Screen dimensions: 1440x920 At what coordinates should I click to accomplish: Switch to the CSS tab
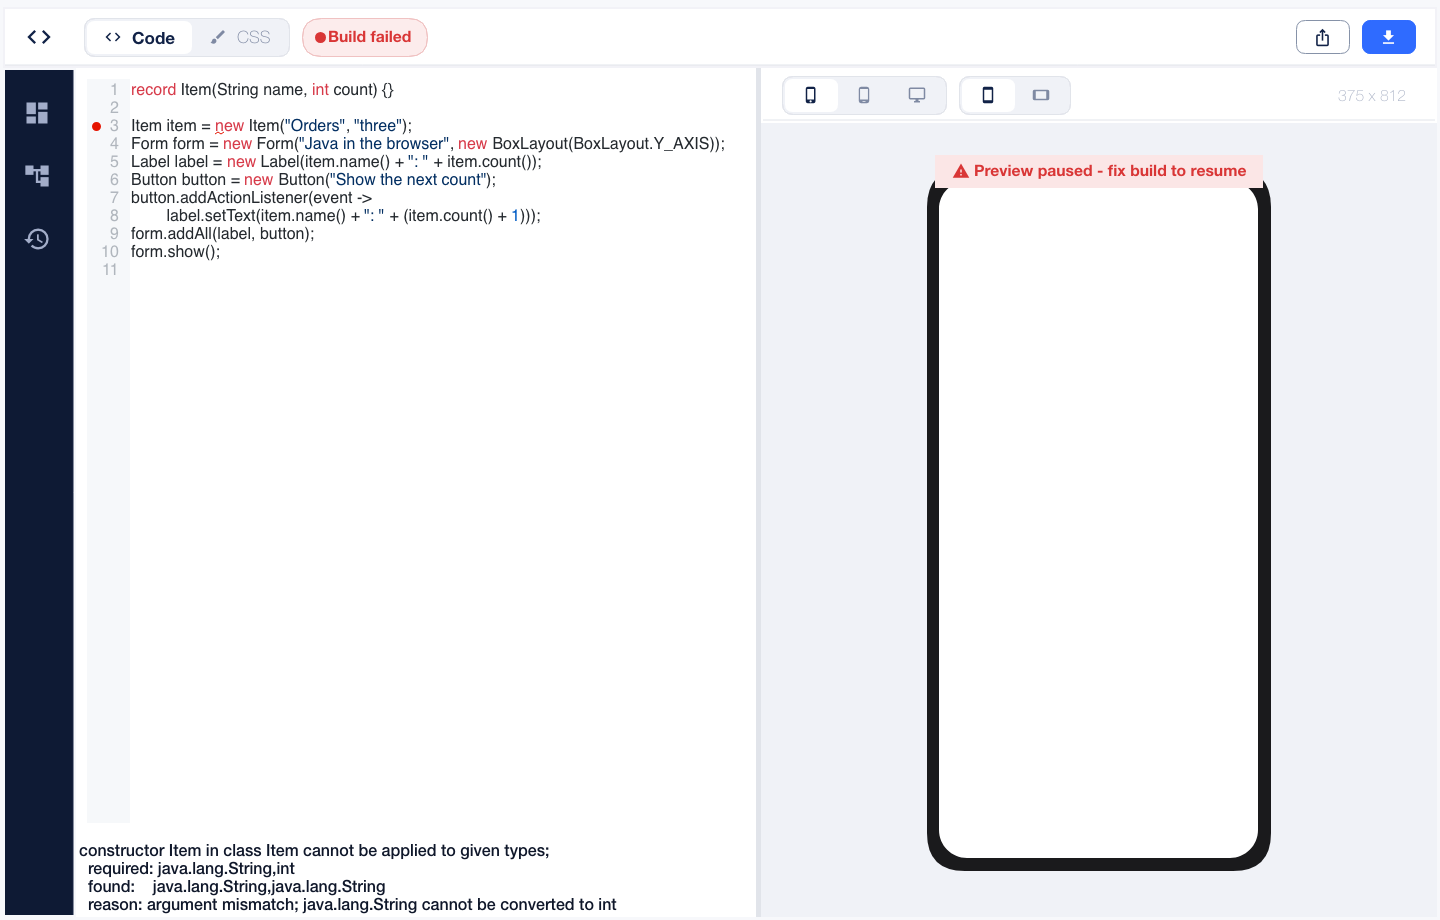click(240, 38)
